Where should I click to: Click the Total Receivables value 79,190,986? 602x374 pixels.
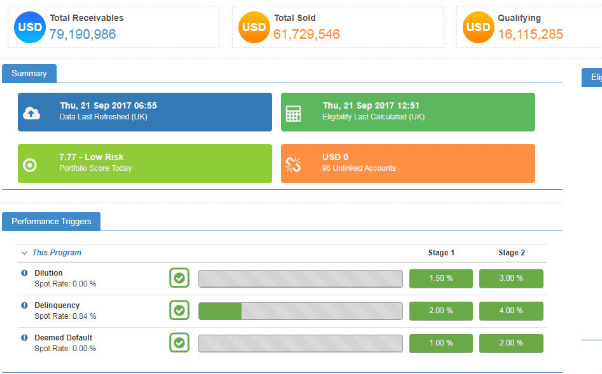tap(83, 34)
